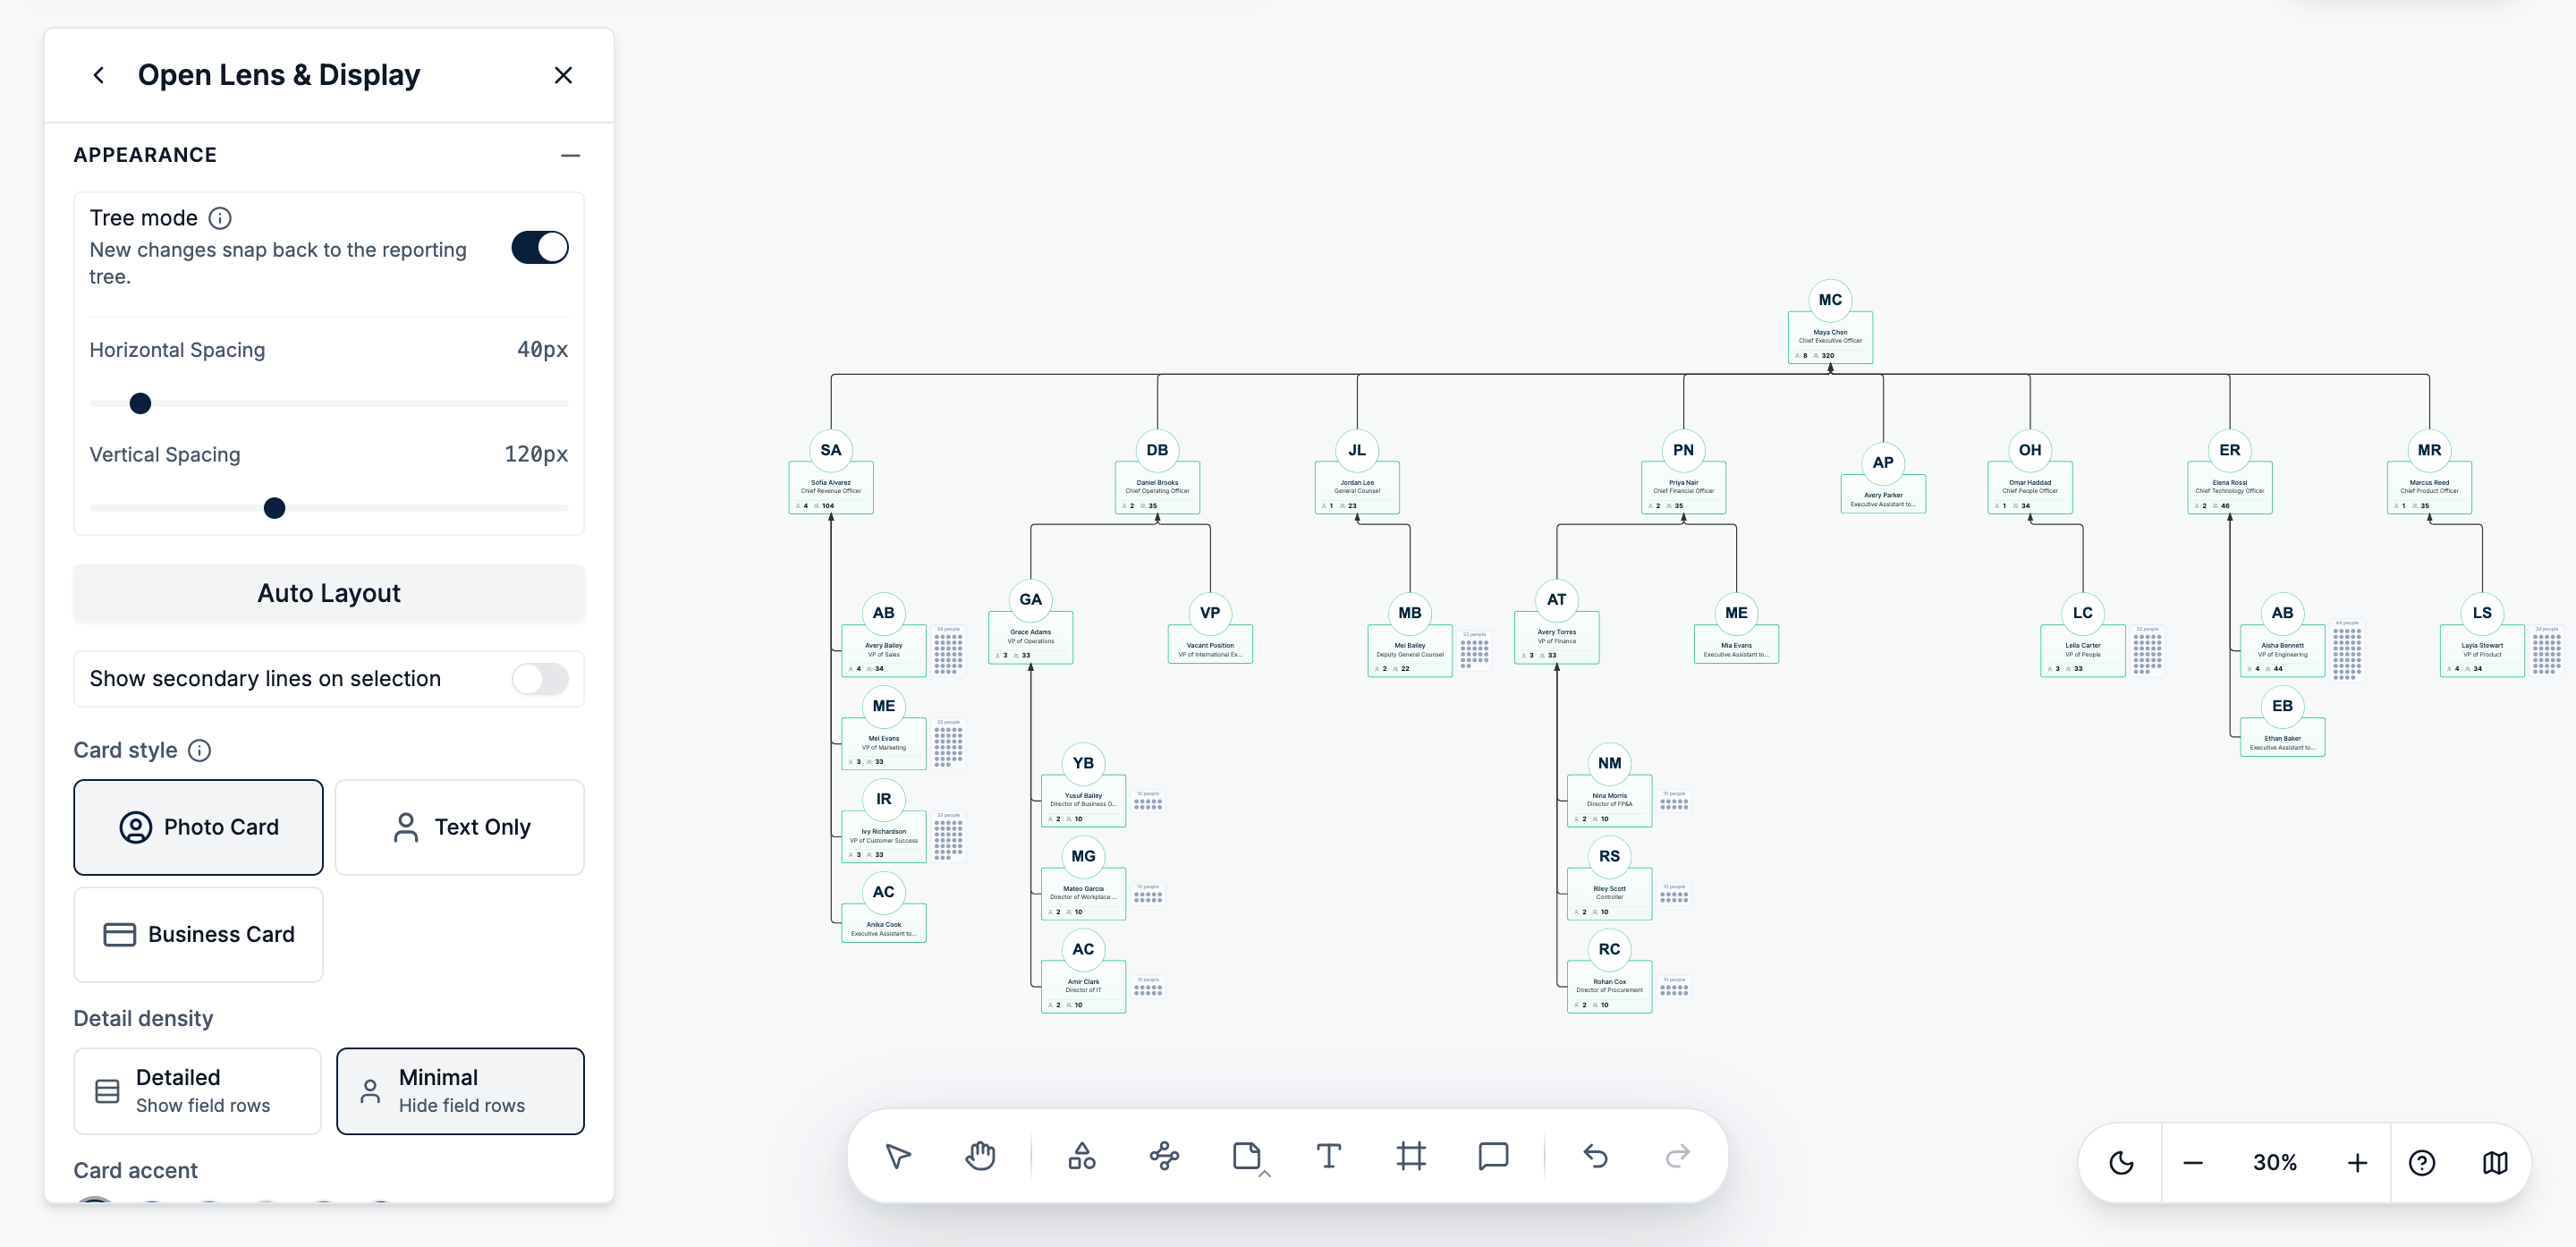Click the 30% zoom level
Screen dimensions: 2576x1247
pyautogui.click(x=2274, y=1163)
